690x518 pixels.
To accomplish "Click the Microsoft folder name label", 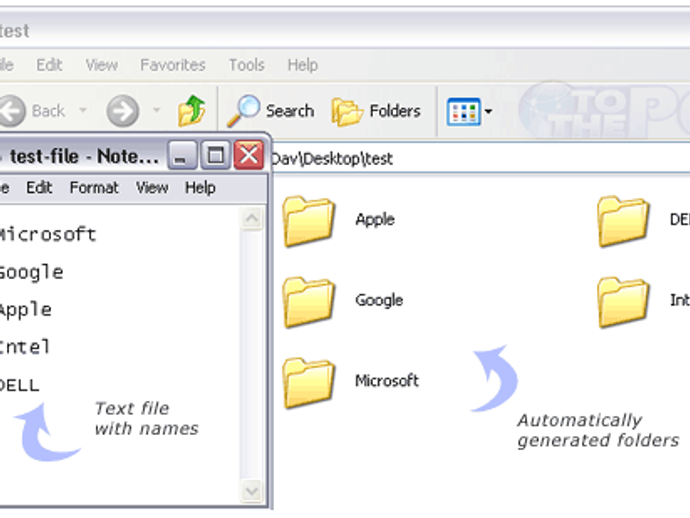I will [387, 381].
